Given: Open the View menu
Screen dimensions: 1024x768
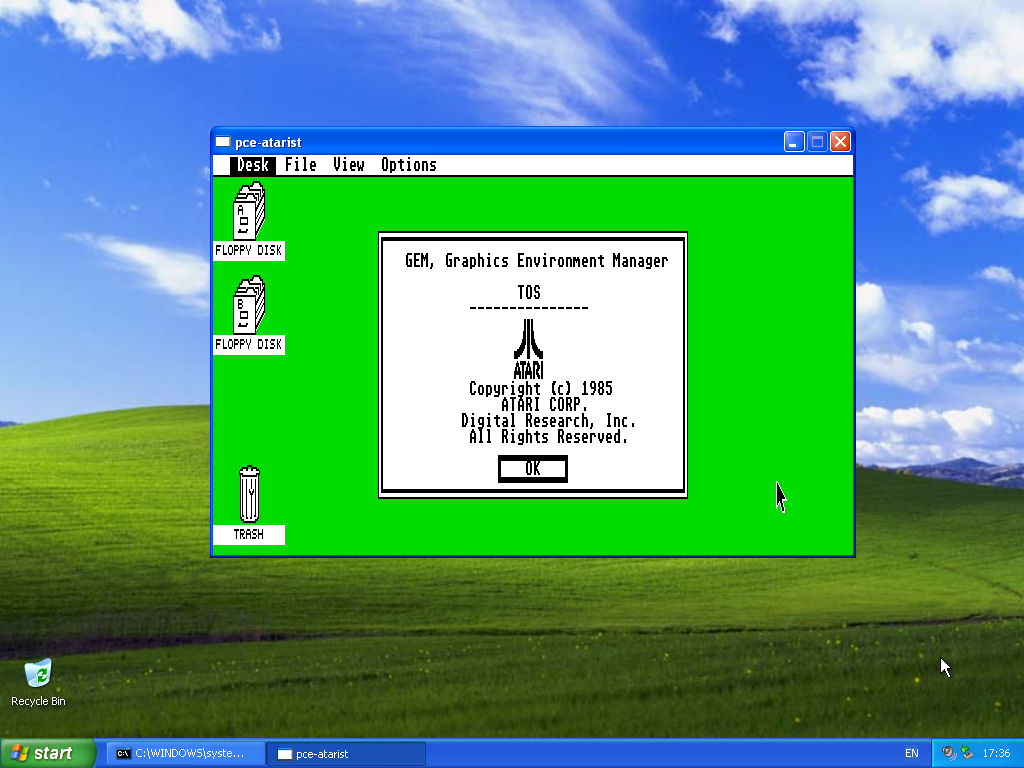Looking at the screenshot, I should point(349,165).
